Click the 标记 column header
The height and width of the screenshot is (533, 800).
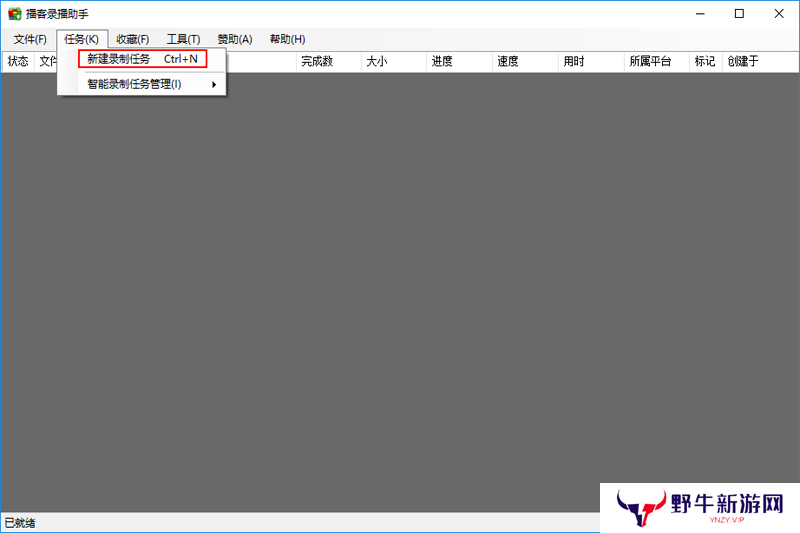pyautogui.click(x=706, y=62)
